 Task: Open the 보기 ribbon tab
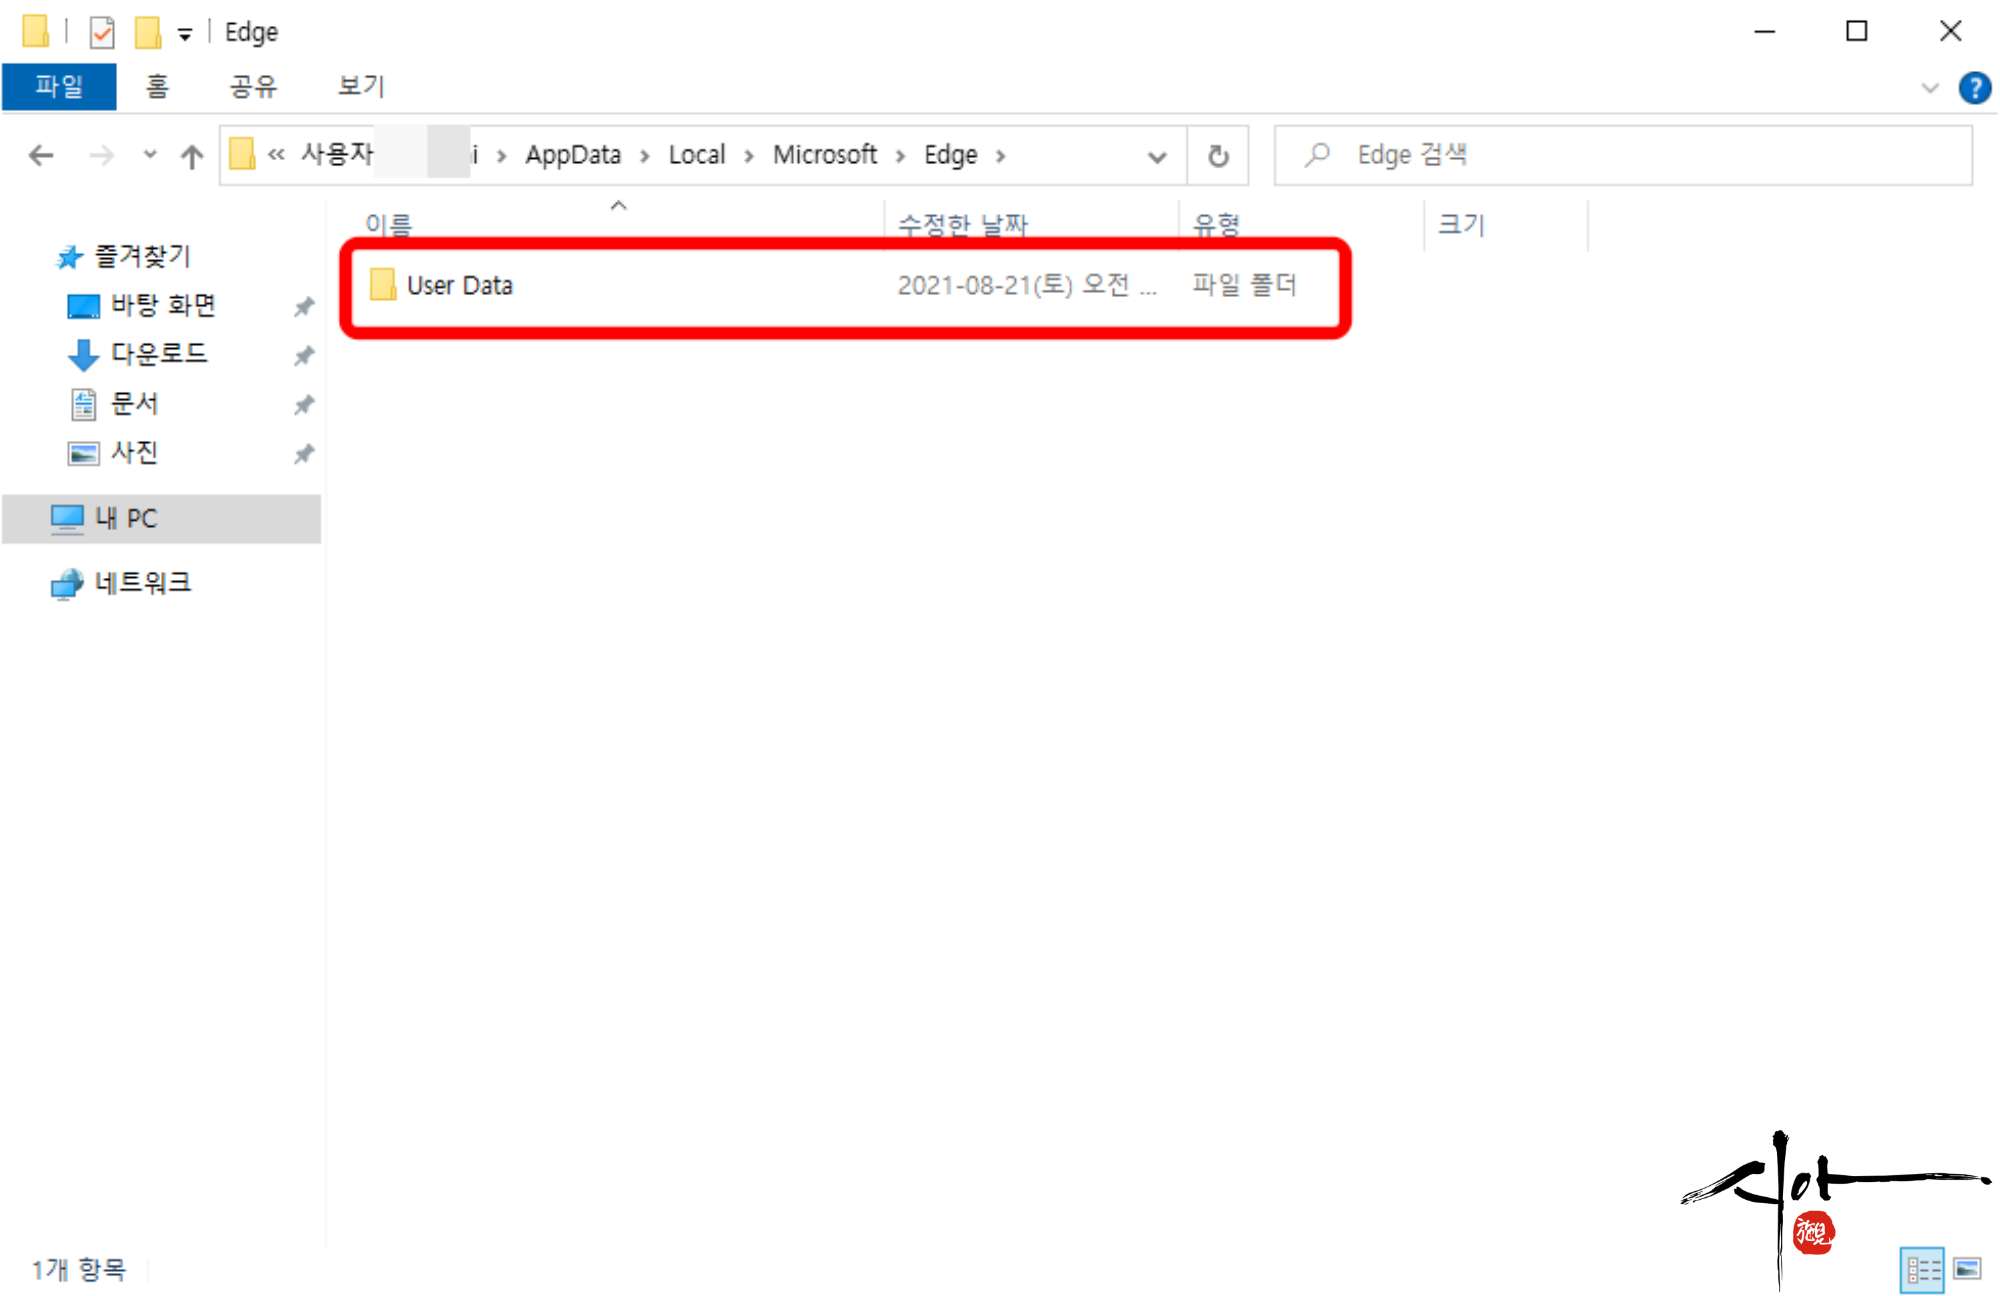click(360, 87)
